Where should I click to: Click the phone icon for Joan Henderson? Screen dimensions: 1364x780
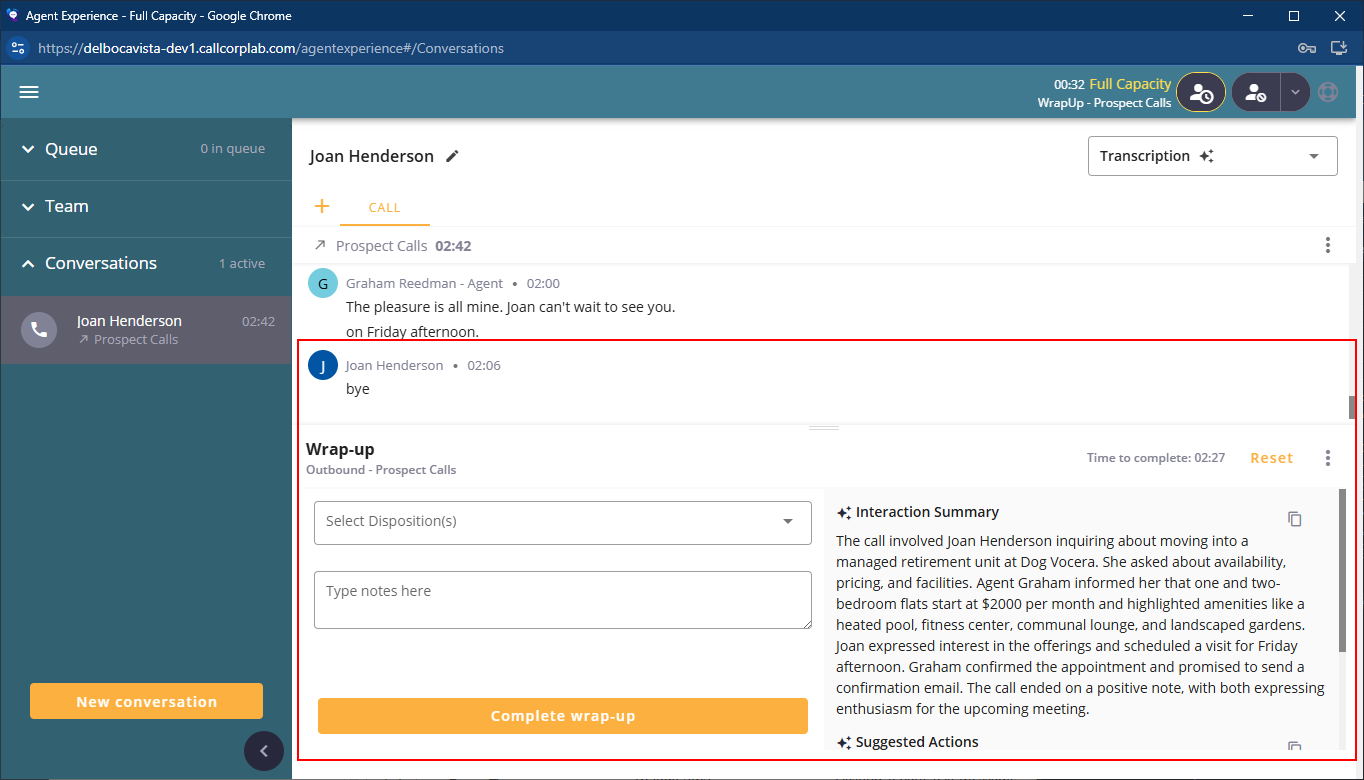click(39, 330)
